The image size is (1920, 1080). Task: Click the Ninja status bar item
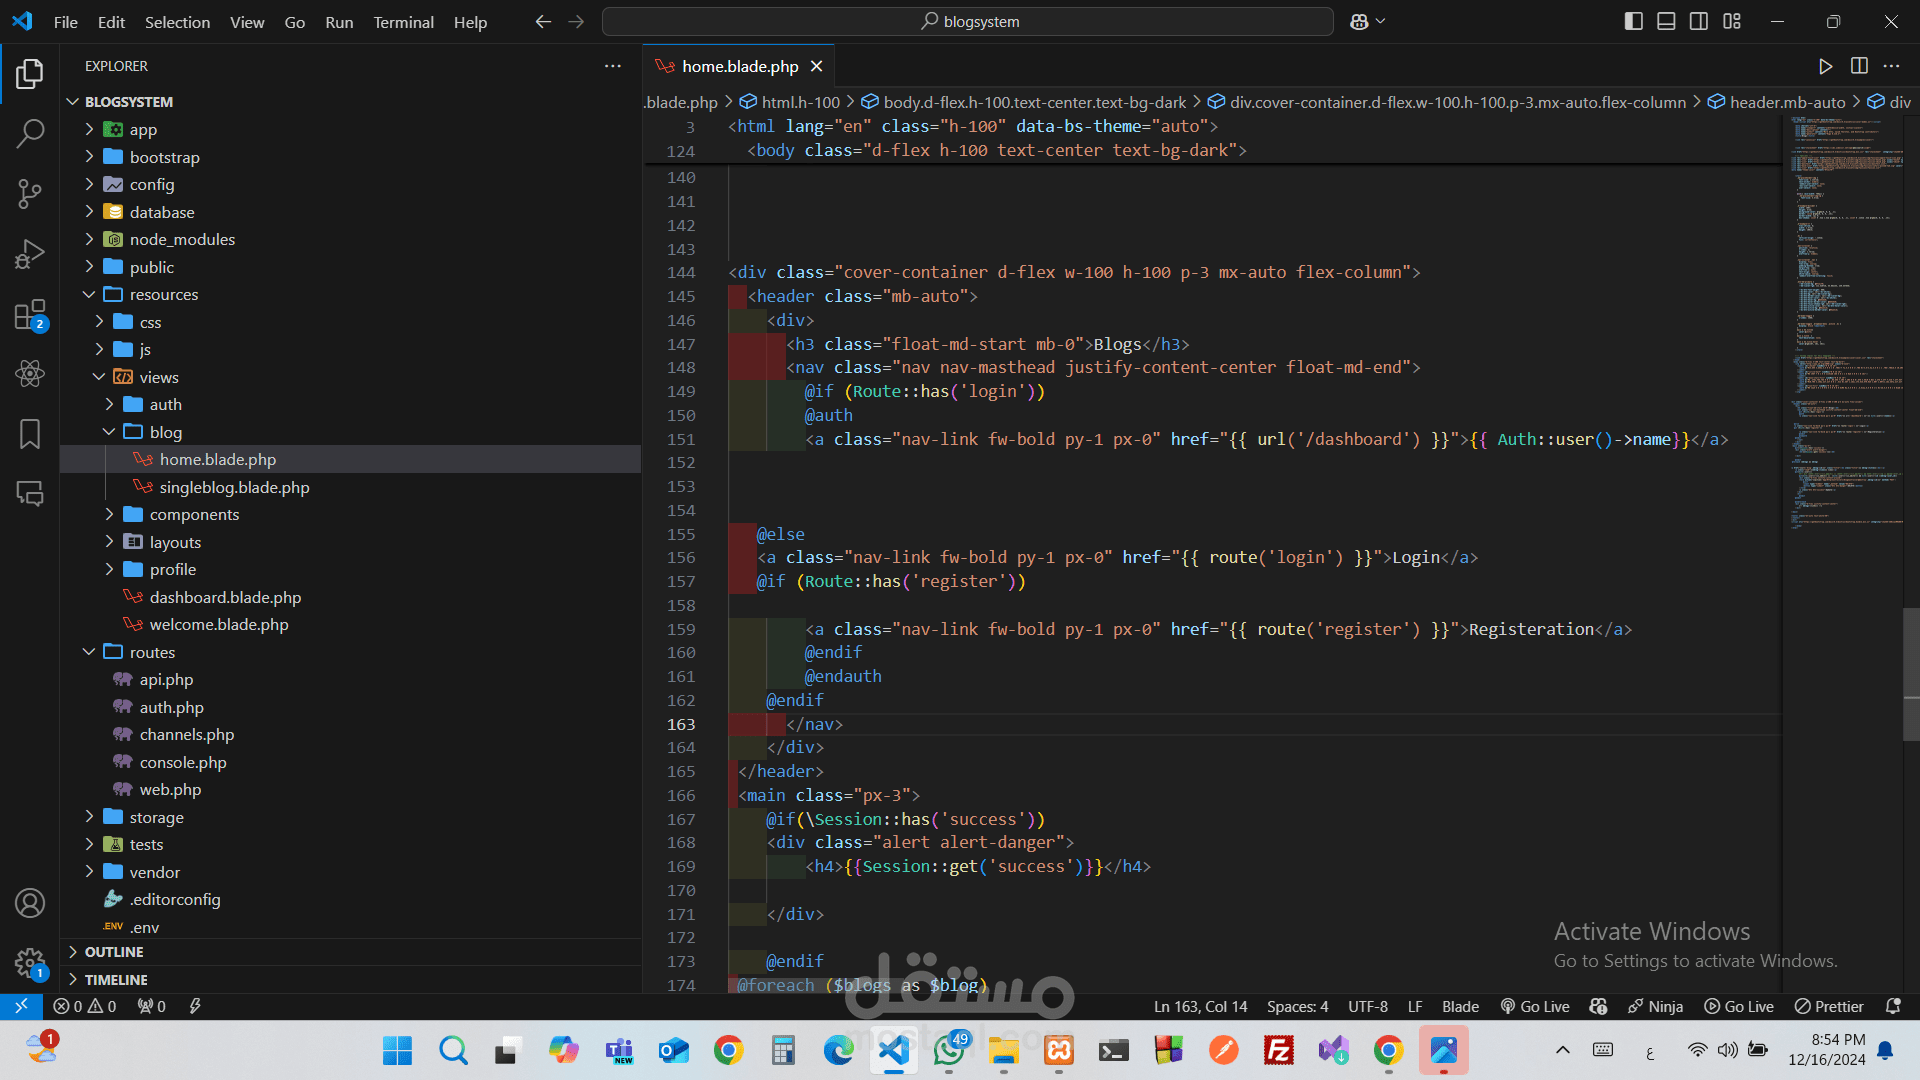(x=1655, y=1006)
